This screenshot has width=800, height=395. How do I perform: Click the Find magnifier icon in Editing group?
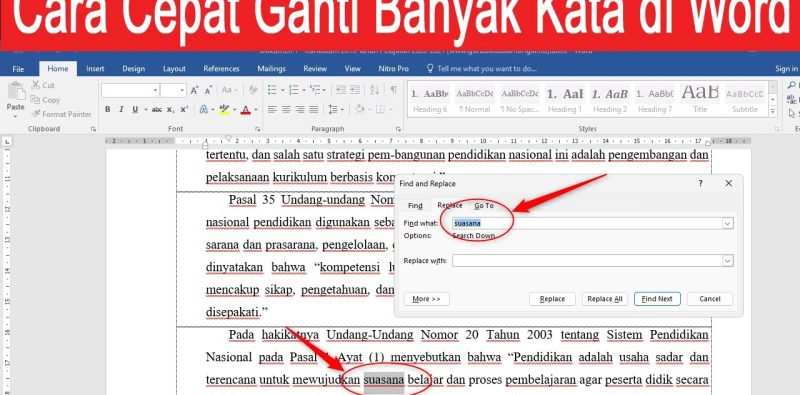pos(792,85)
